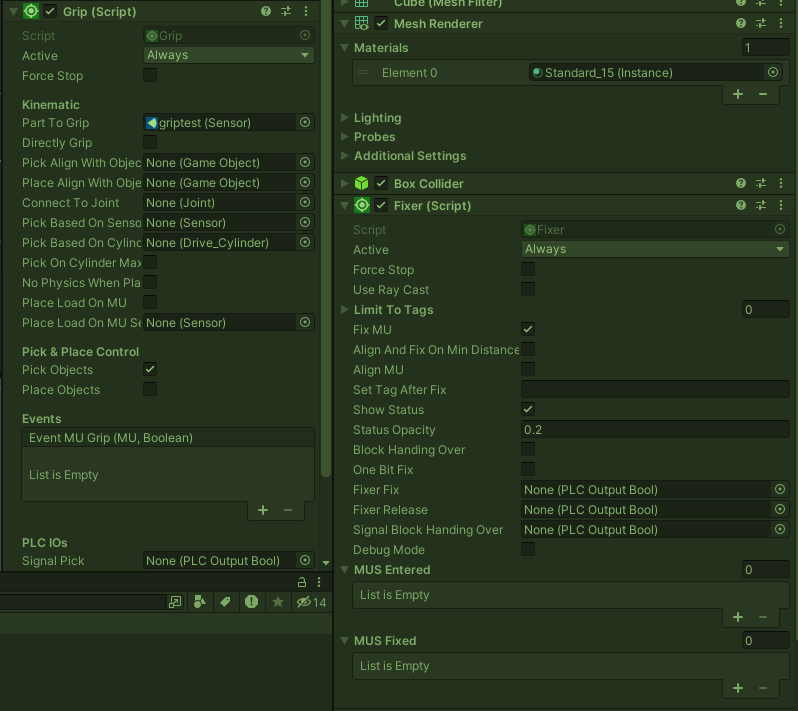Screen dimensions: 798x711
Task: Click Set Tag After Fix field
Action: pyautogui.click(x=656, y=389)
